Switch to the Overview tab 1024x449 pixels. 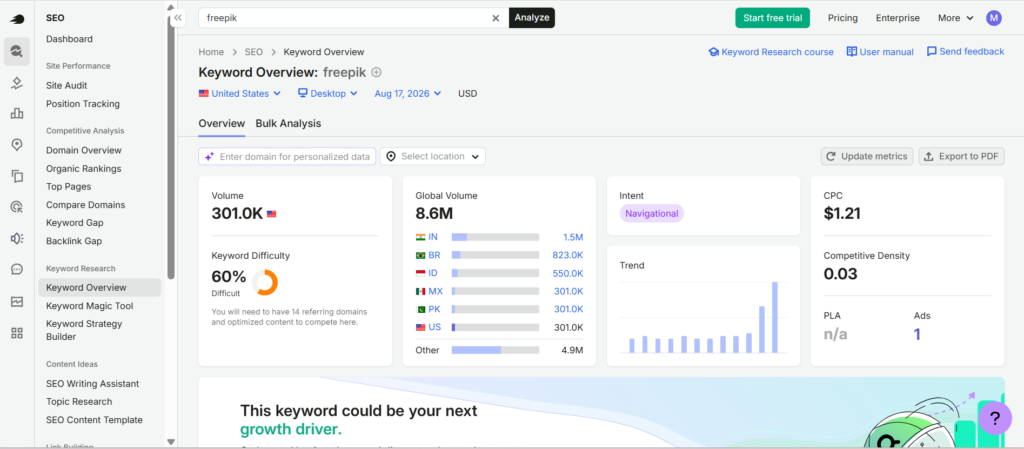coord(221,123)
